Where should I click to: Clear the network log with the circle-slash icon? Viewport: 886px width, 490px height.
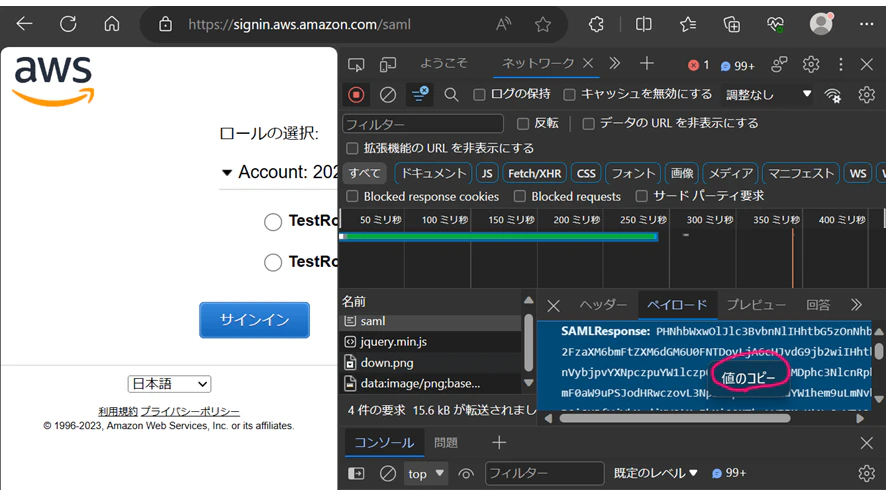pyautogui.click(x=388, y=95)
